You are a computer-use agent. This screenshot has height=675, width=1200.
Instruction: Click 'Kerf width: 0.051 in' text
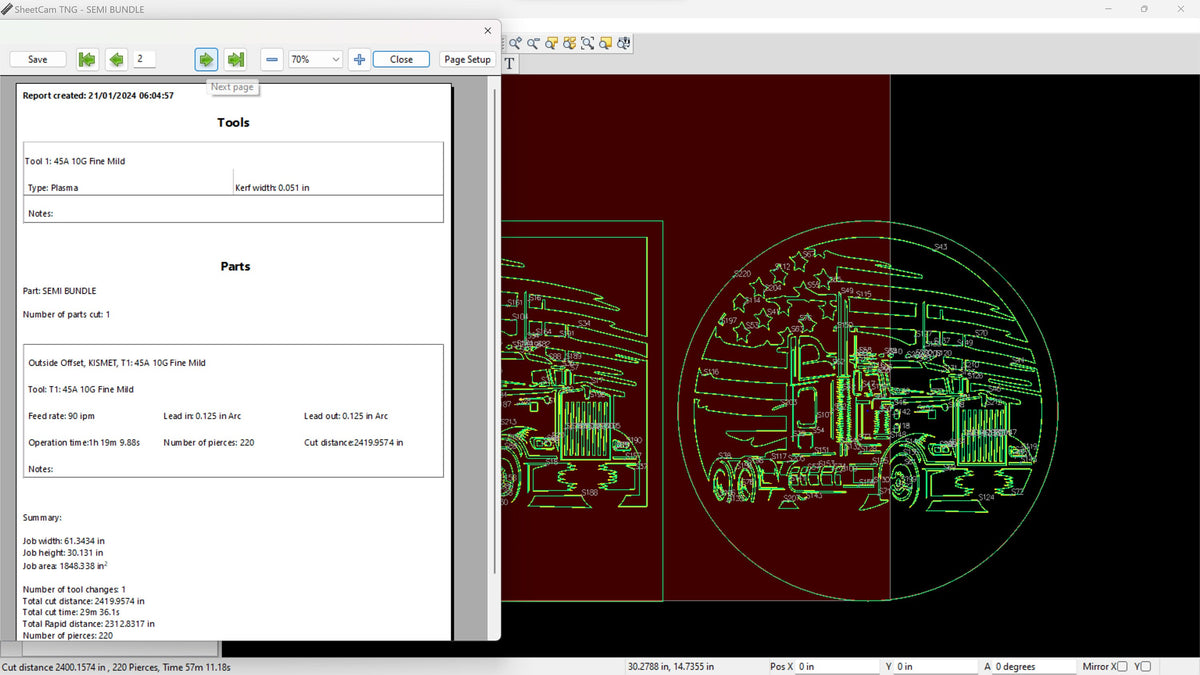[x=272, y=188]
